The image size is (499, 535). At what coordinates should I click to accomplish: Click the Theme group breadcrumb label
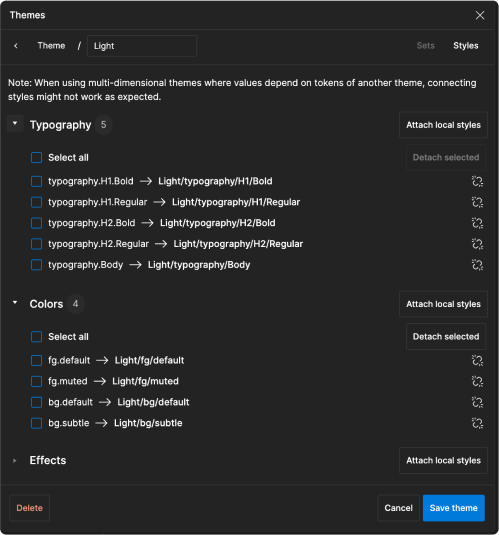(x=51, y=46)
